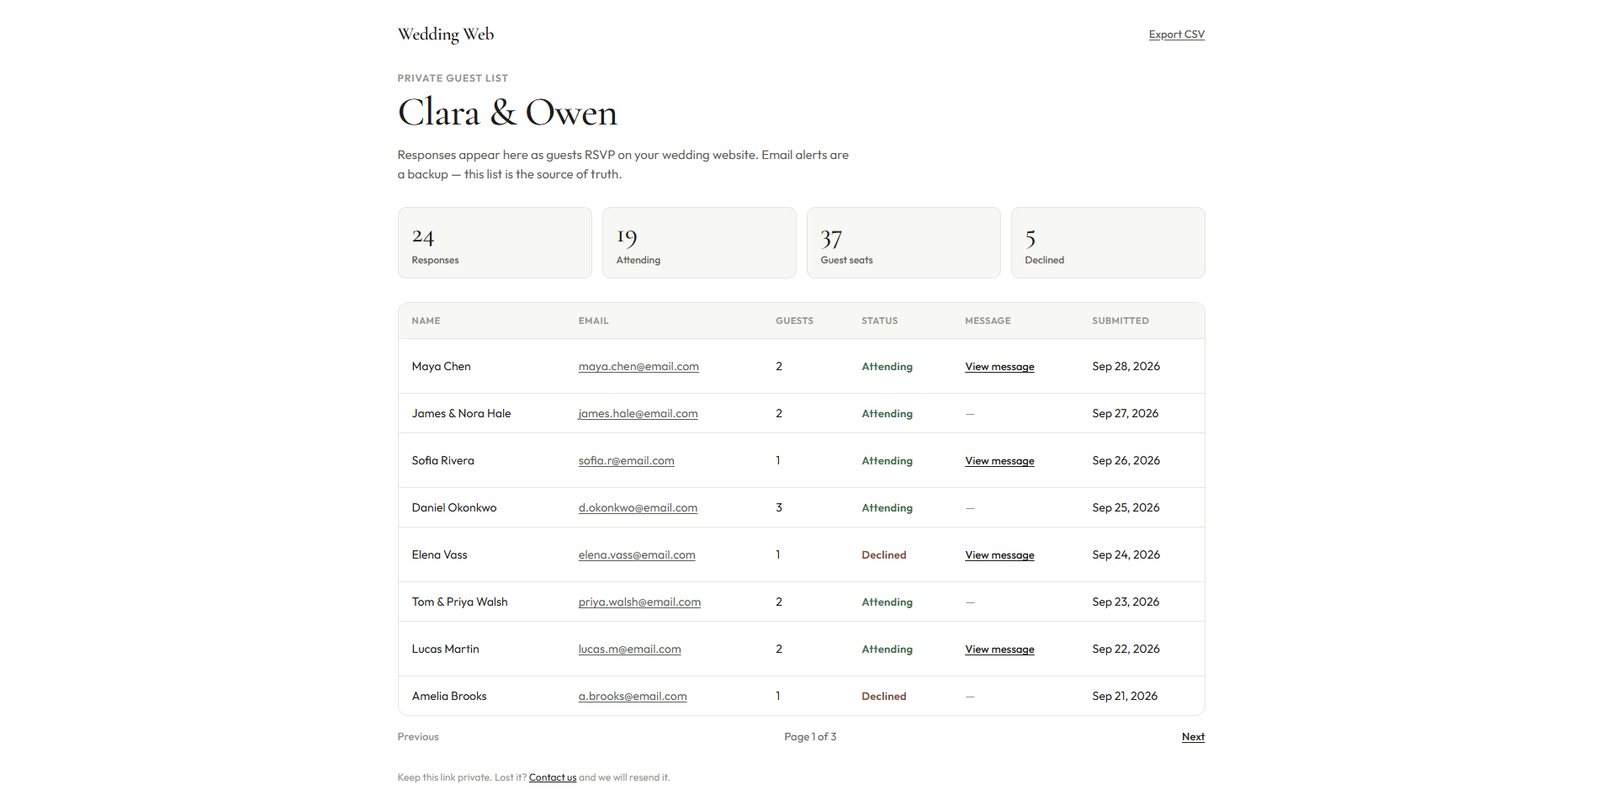Select the name Sofia Rivera
The width and height of the screenshot is (1600, 790).
click(x=443, y=460)
